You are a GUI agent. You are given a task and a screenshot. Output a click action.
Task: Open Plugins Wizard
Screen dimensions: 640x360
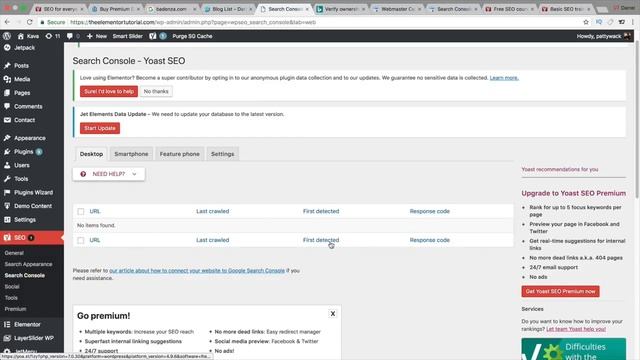[32, 192]
